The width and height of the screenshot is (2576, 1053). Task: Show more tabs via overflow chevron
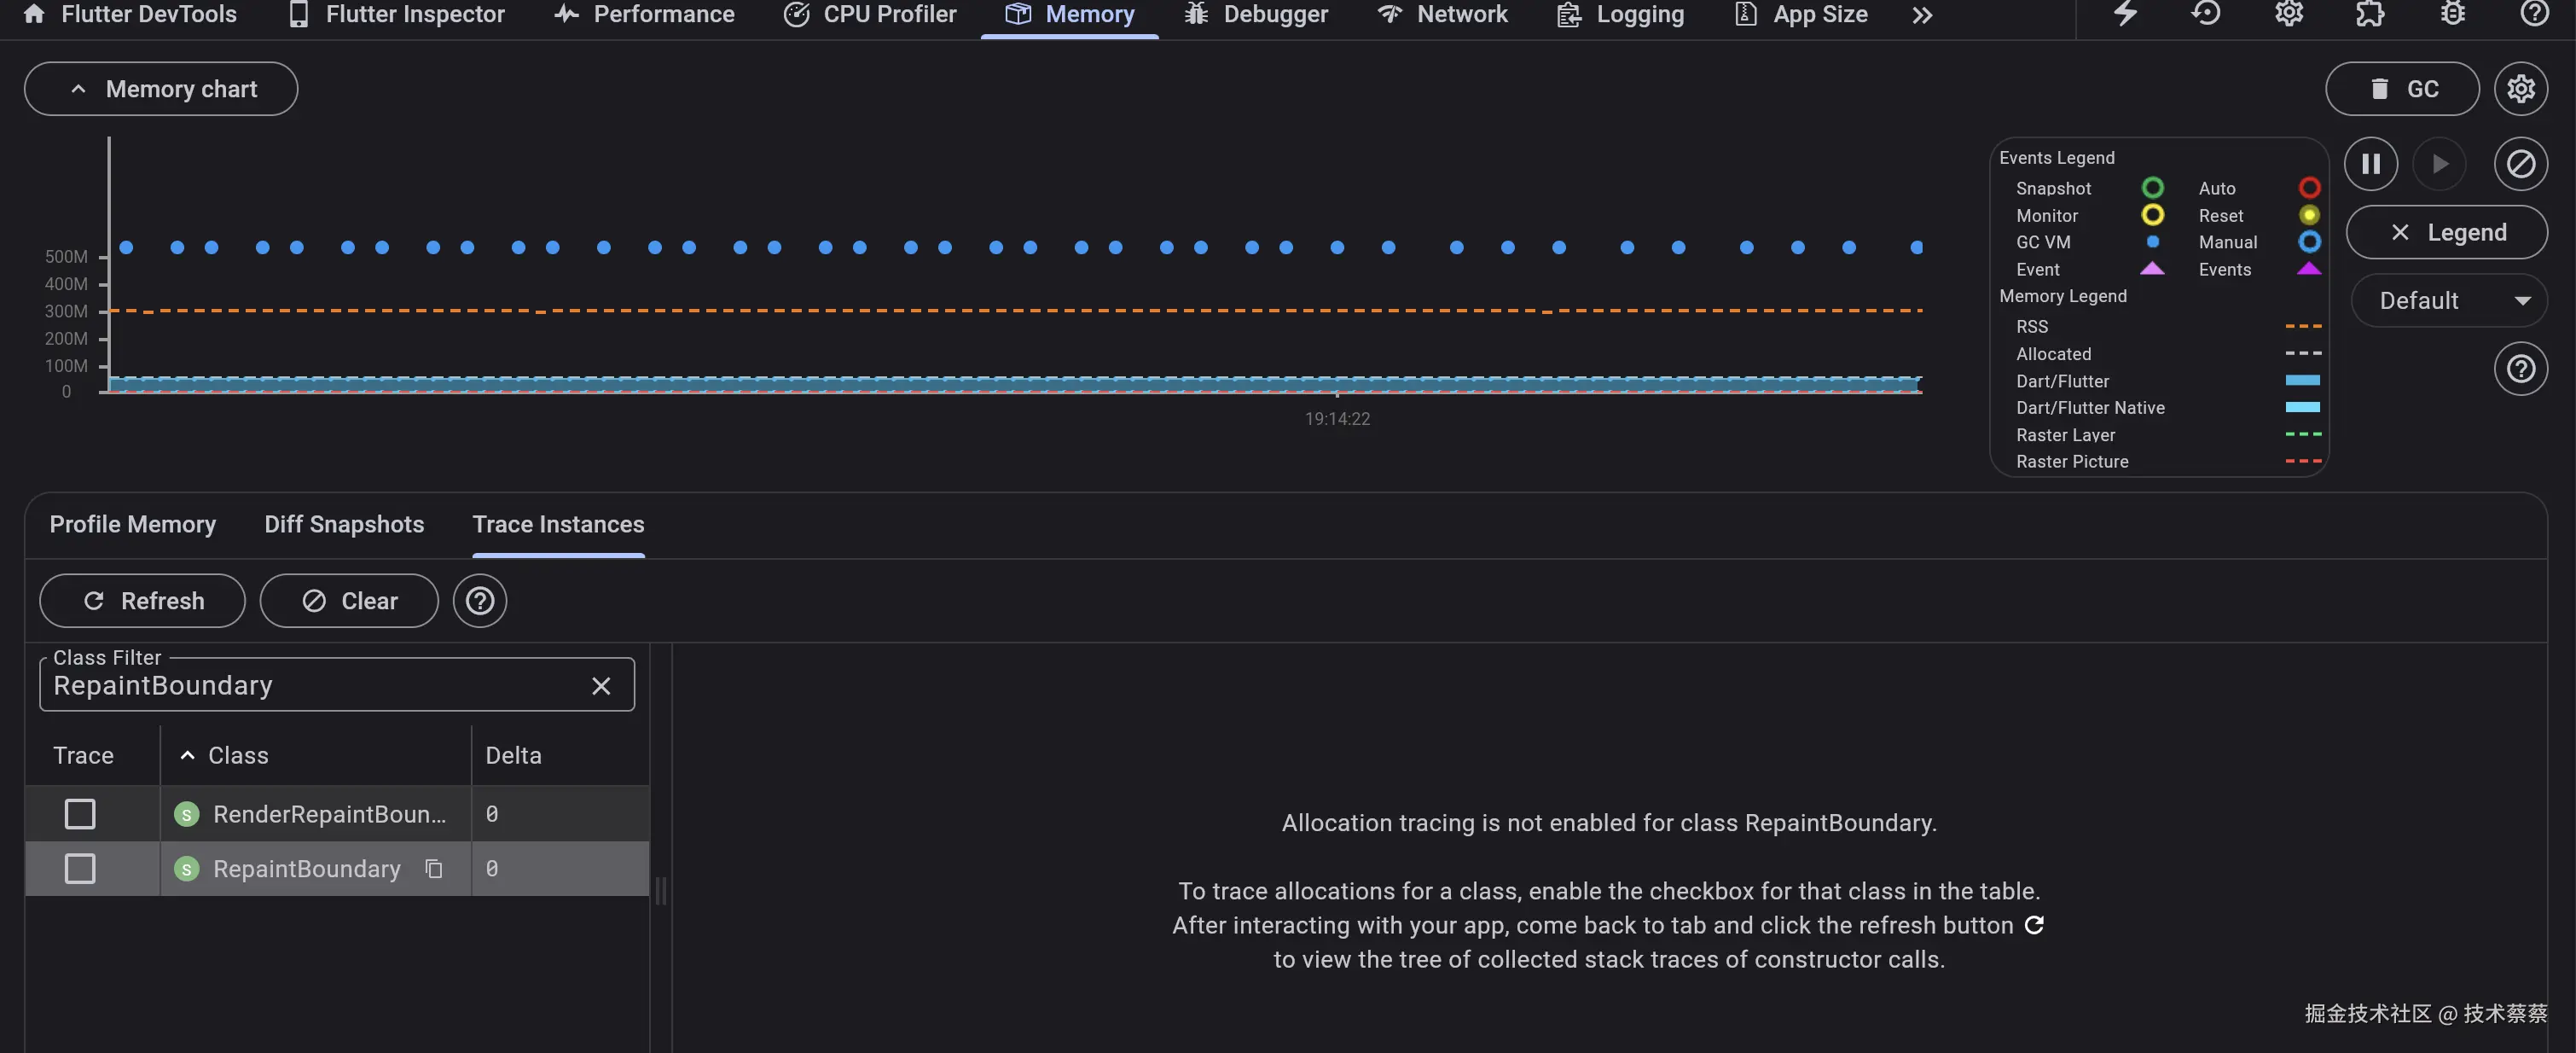click(1921, 15)
